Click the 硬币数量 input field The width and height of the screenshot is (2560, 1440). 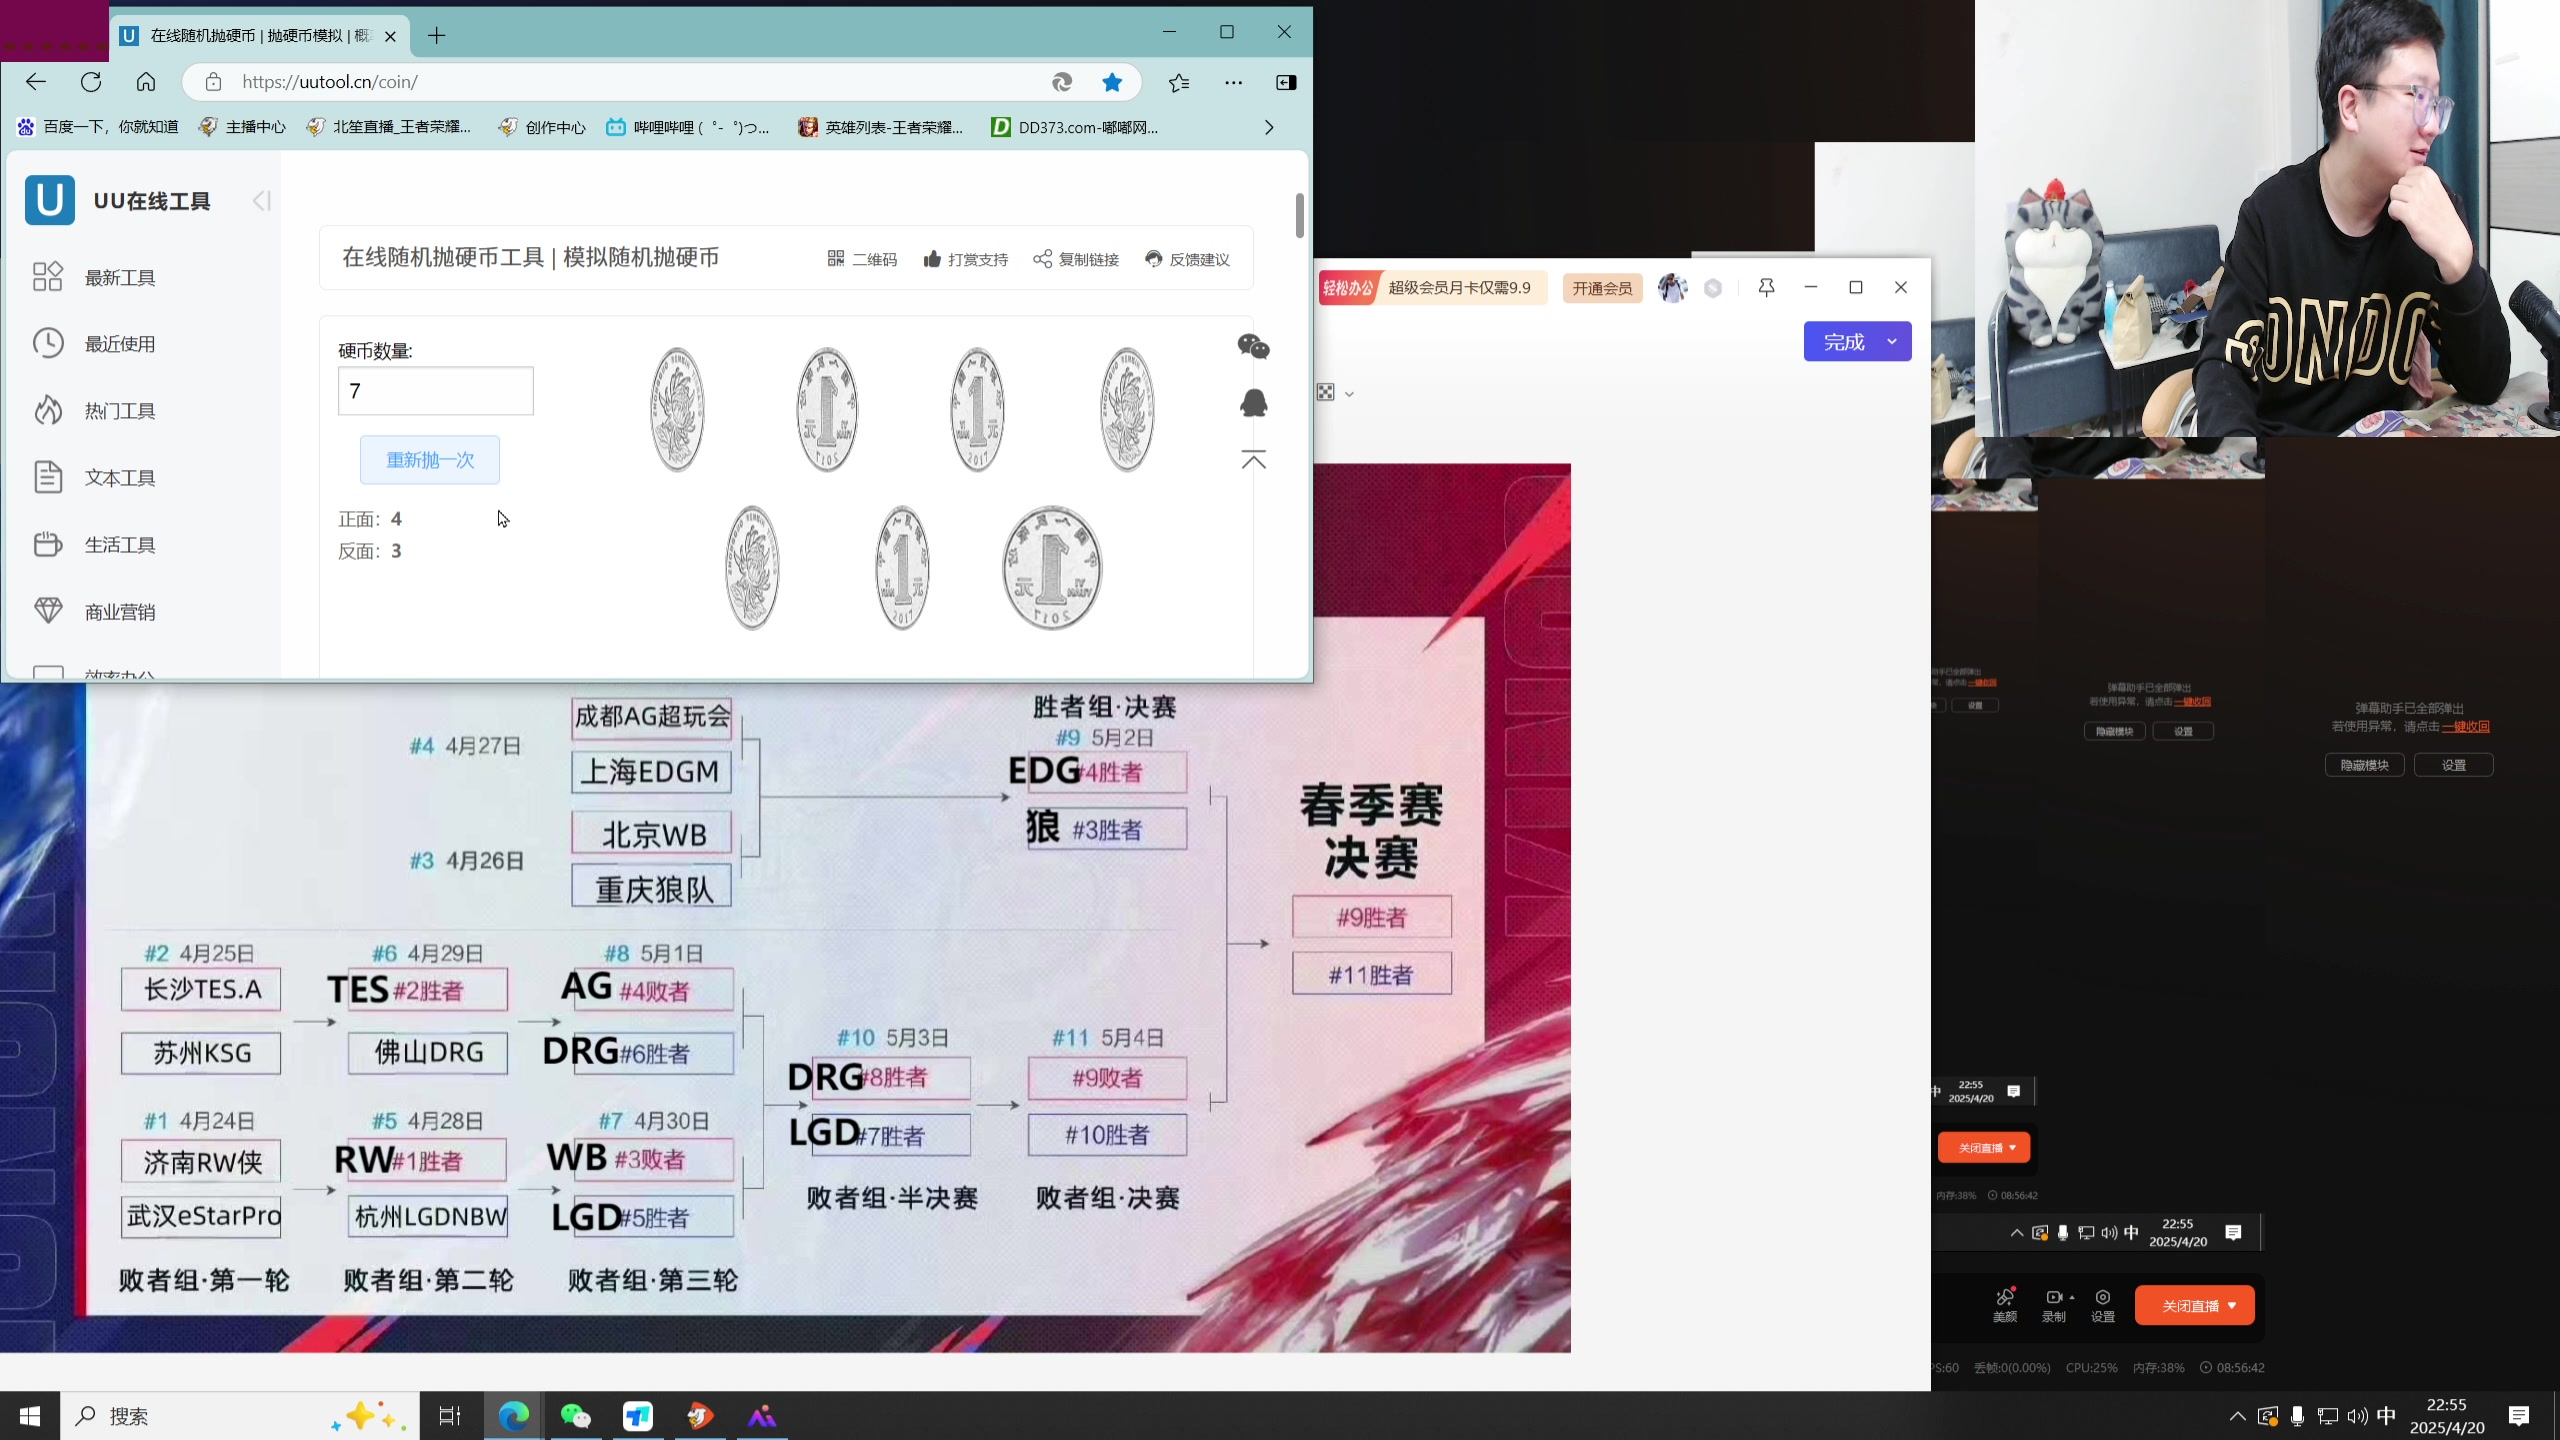436,391
